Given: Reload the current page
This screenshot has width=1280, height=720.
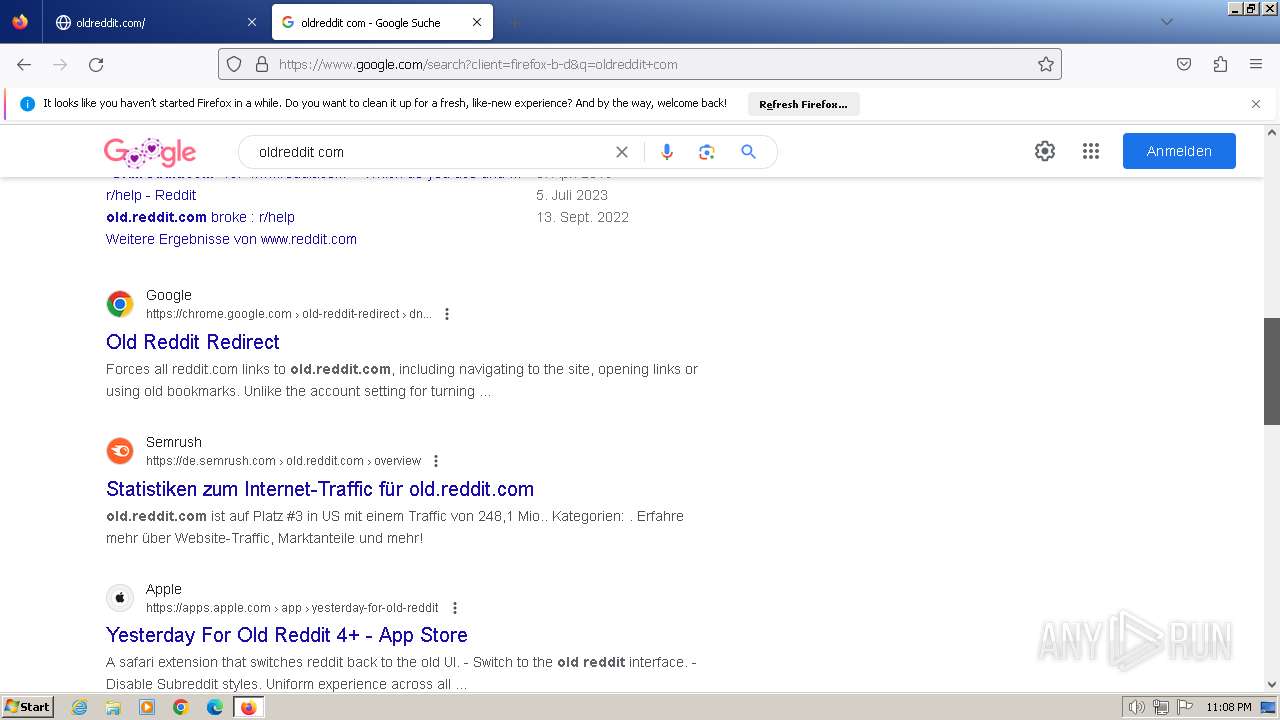Looking at the screenshot, I should click(96, 64).
